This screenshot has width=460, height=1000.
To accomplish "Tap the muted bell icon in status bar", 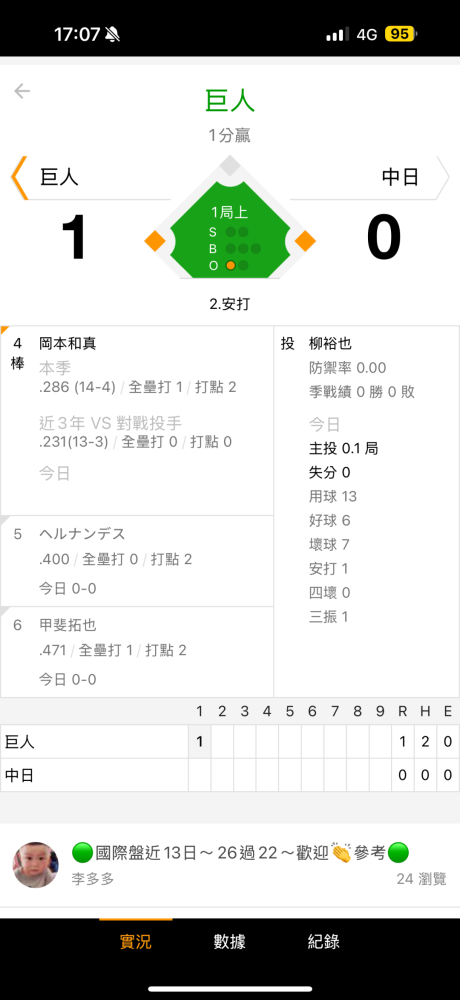I will point(112,34).
